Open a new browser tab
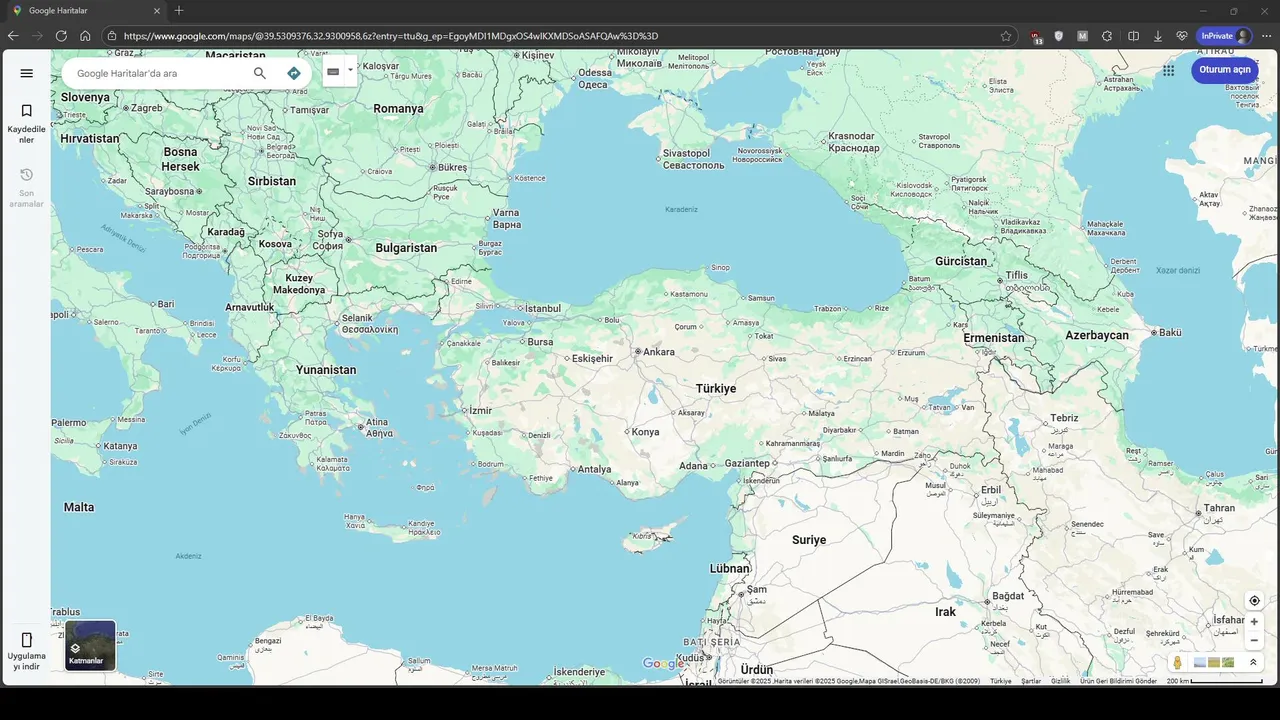1280x720 pixels. tap(179, 10)
